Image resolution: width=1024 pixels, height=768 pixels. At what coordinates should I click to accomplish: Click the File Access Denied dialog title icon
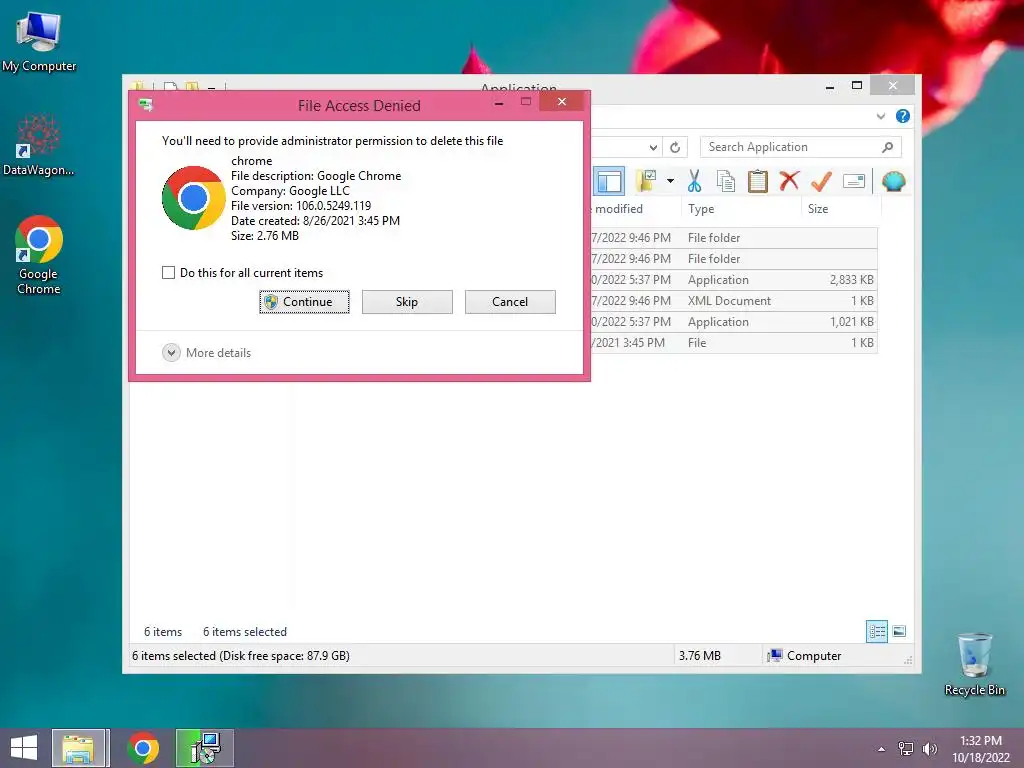coord(146,104)
